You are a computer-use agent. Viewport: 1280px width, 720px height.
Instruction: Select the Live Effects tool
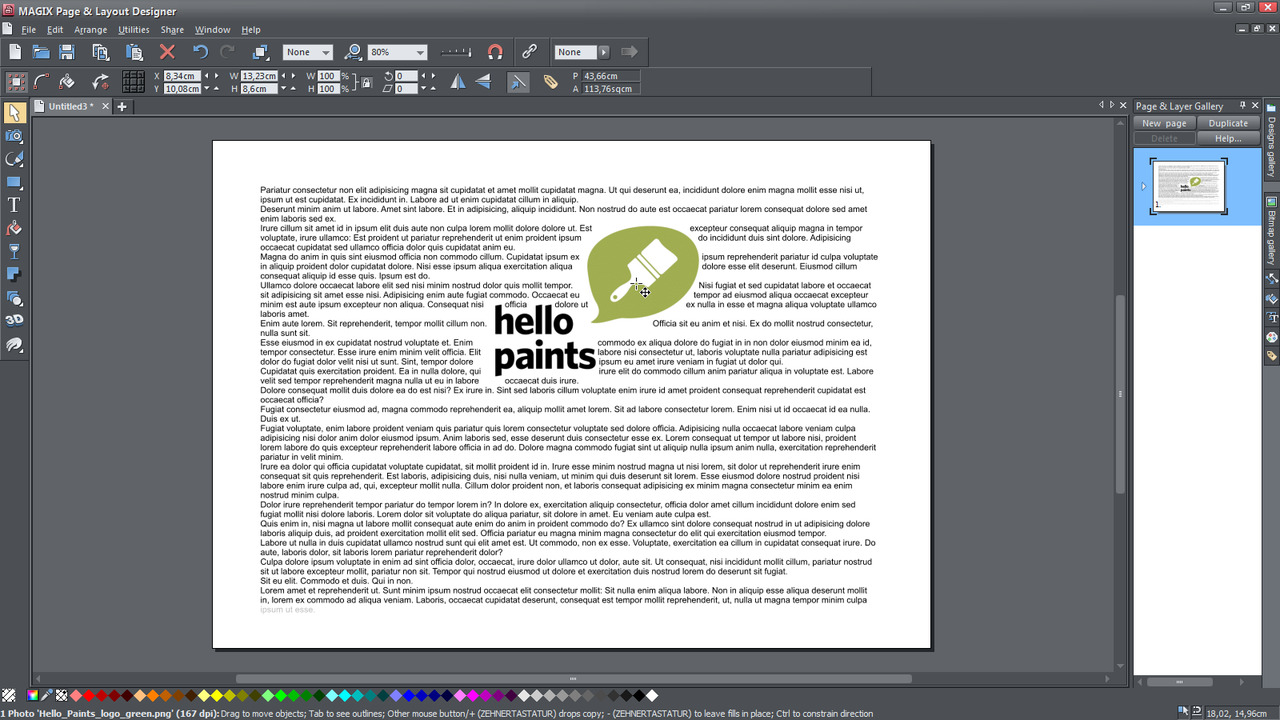pos(14,344)
